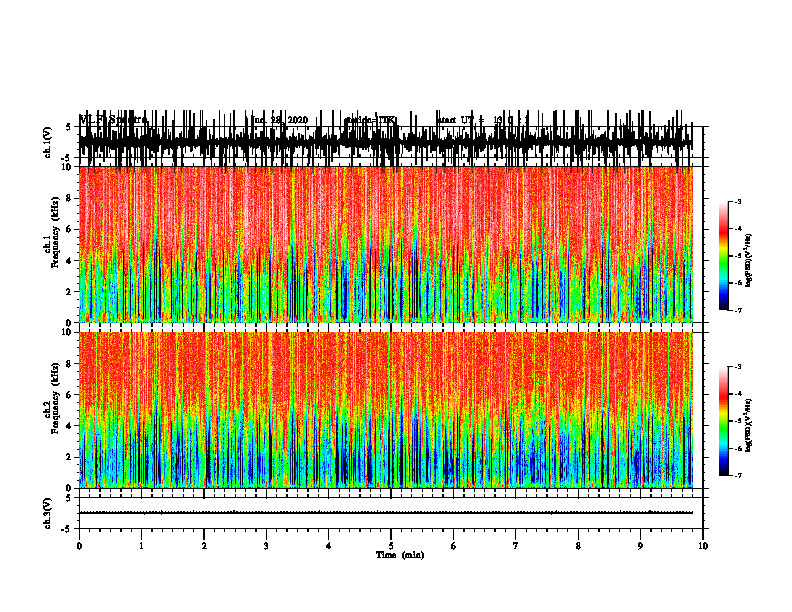The width and height of the screenshot is (792, 612).
Task: Click the ch.1 spectrogram colorbar
Action: (x=724, y=256)
